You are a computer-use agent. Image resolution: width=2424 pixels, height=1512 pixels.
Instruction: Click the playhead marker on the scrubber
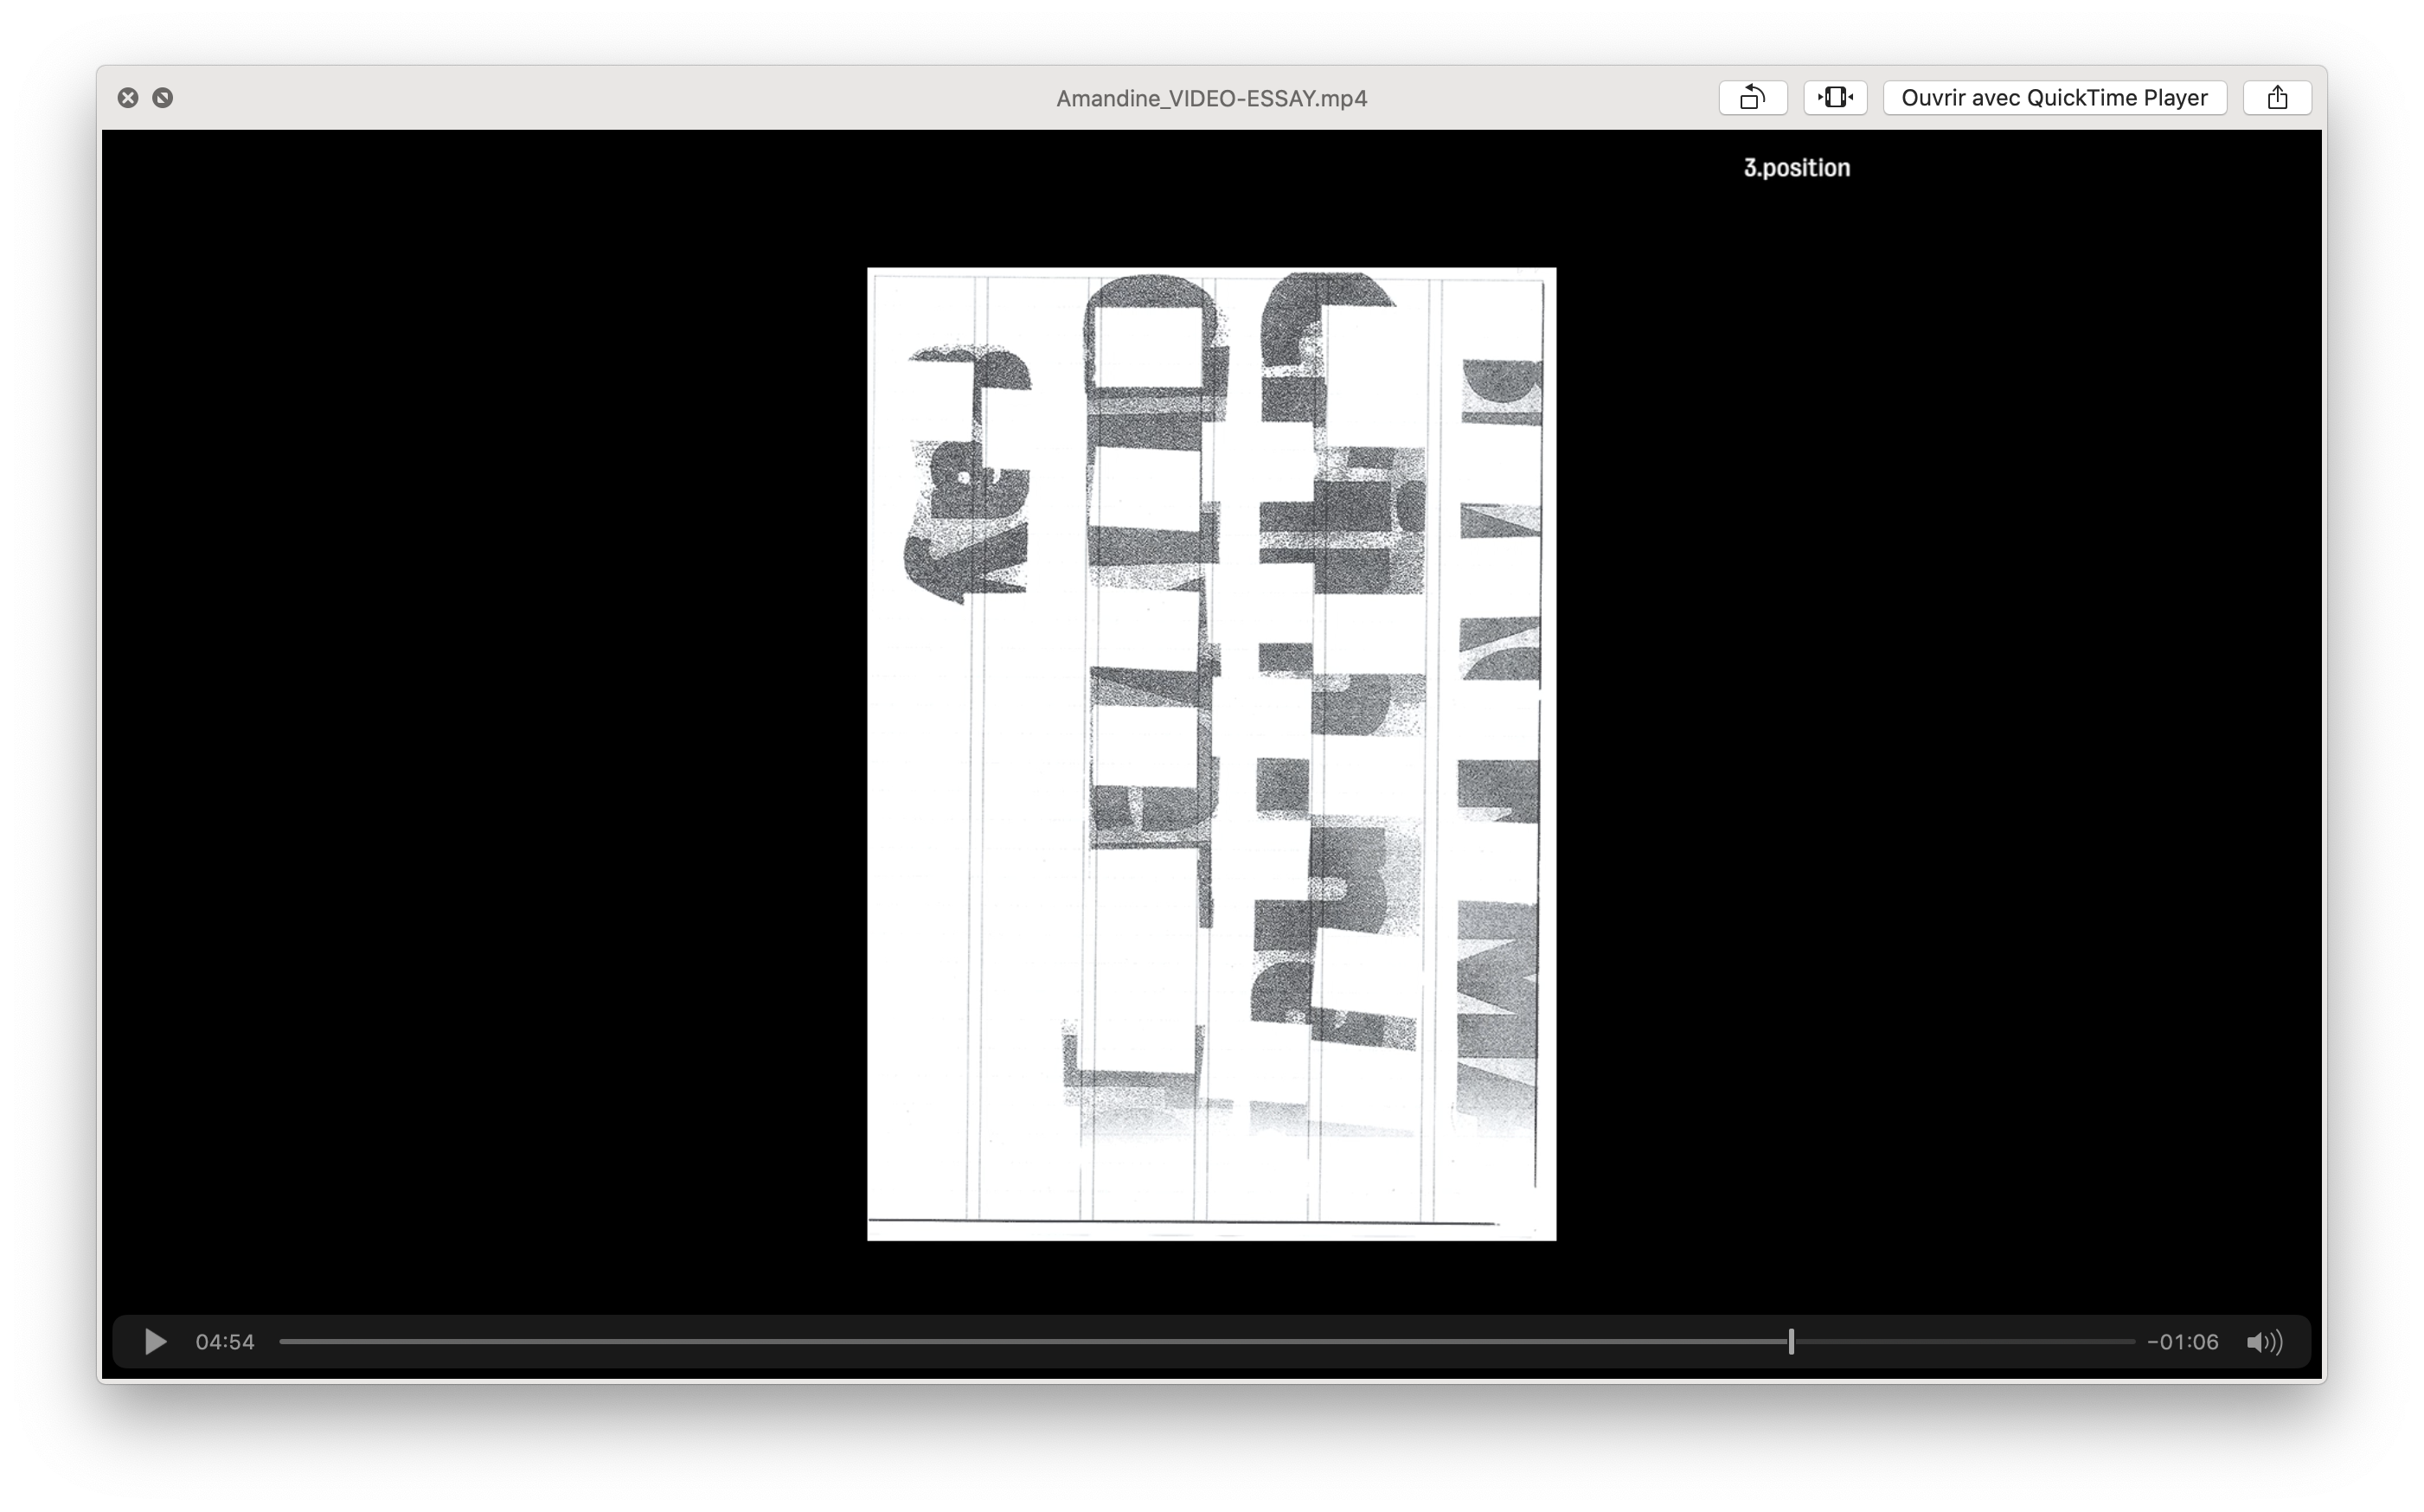(x=1791, y=1342)
